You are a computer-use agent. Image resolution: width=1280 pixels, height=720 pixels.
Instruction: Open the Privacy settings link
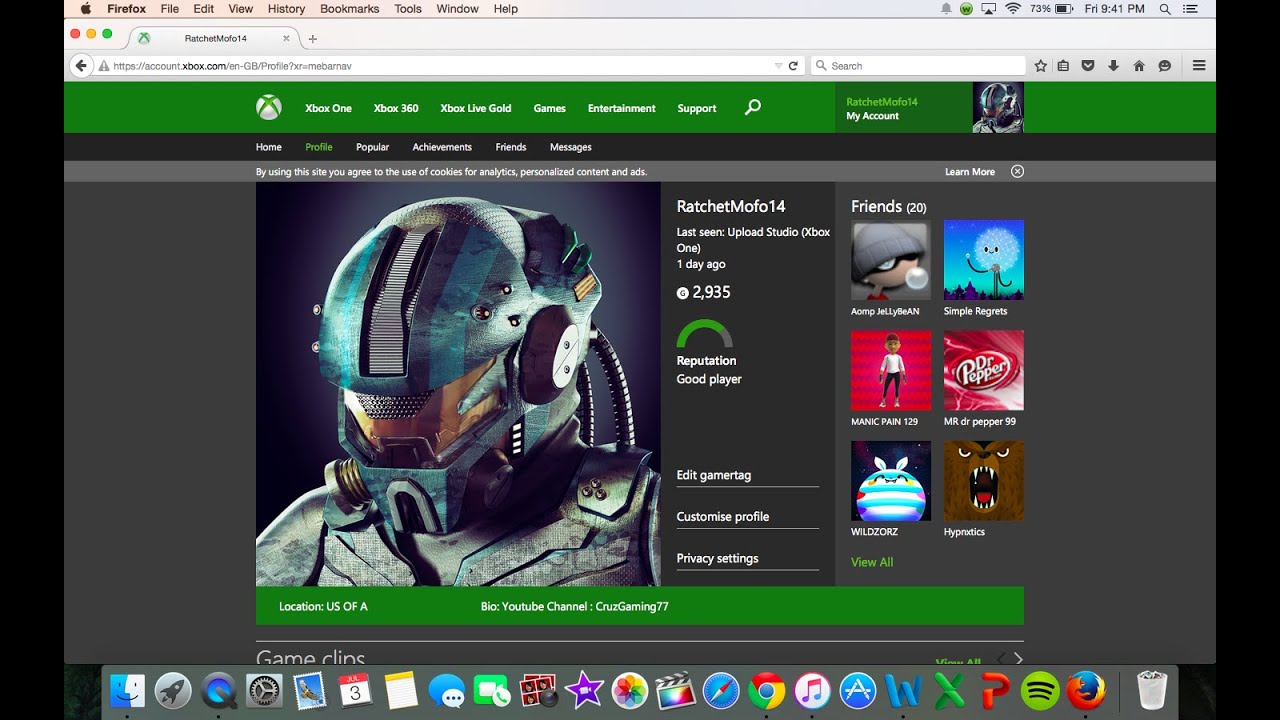(x=718, y=558)
